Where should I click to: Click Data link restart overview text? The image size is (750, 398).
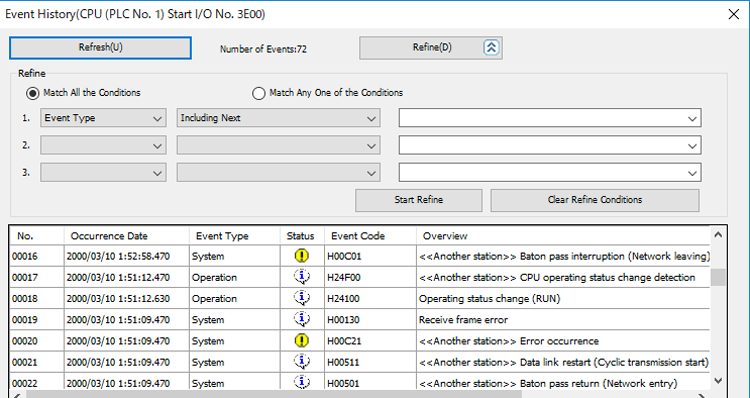tap(563, 362)
